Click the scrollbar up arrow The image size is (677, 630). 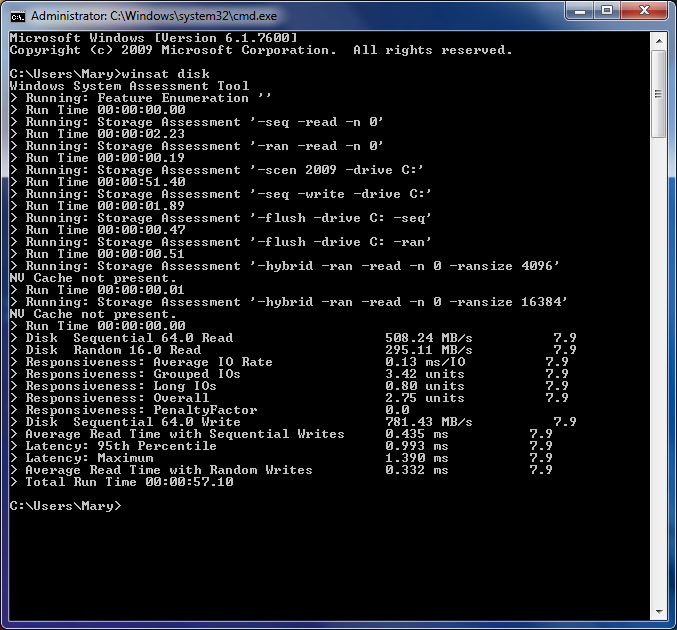(x=659, y=41)
